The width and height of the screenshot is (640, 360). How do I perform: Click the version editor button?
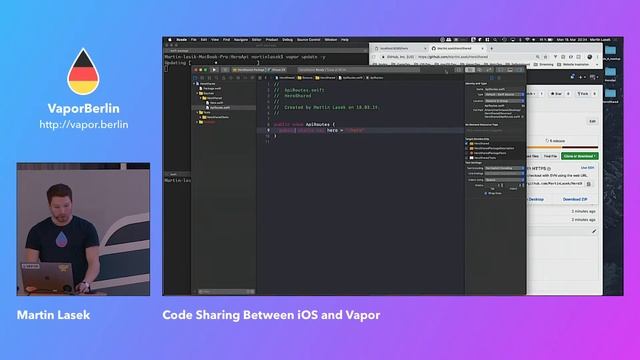click(489, 70)
